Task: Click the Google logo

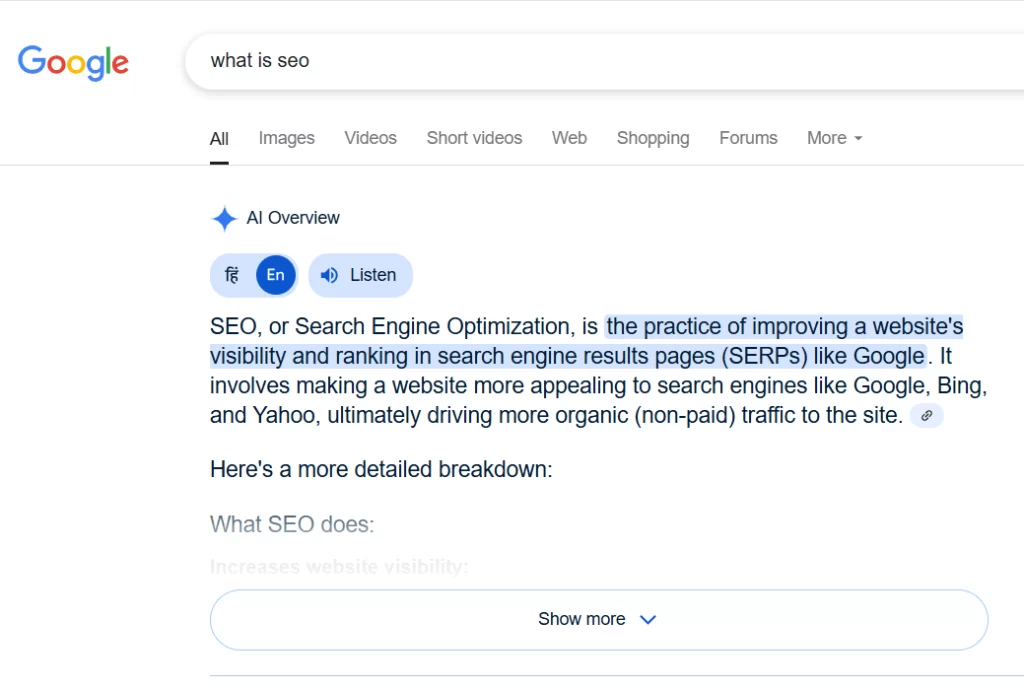Action: (73, 63)
